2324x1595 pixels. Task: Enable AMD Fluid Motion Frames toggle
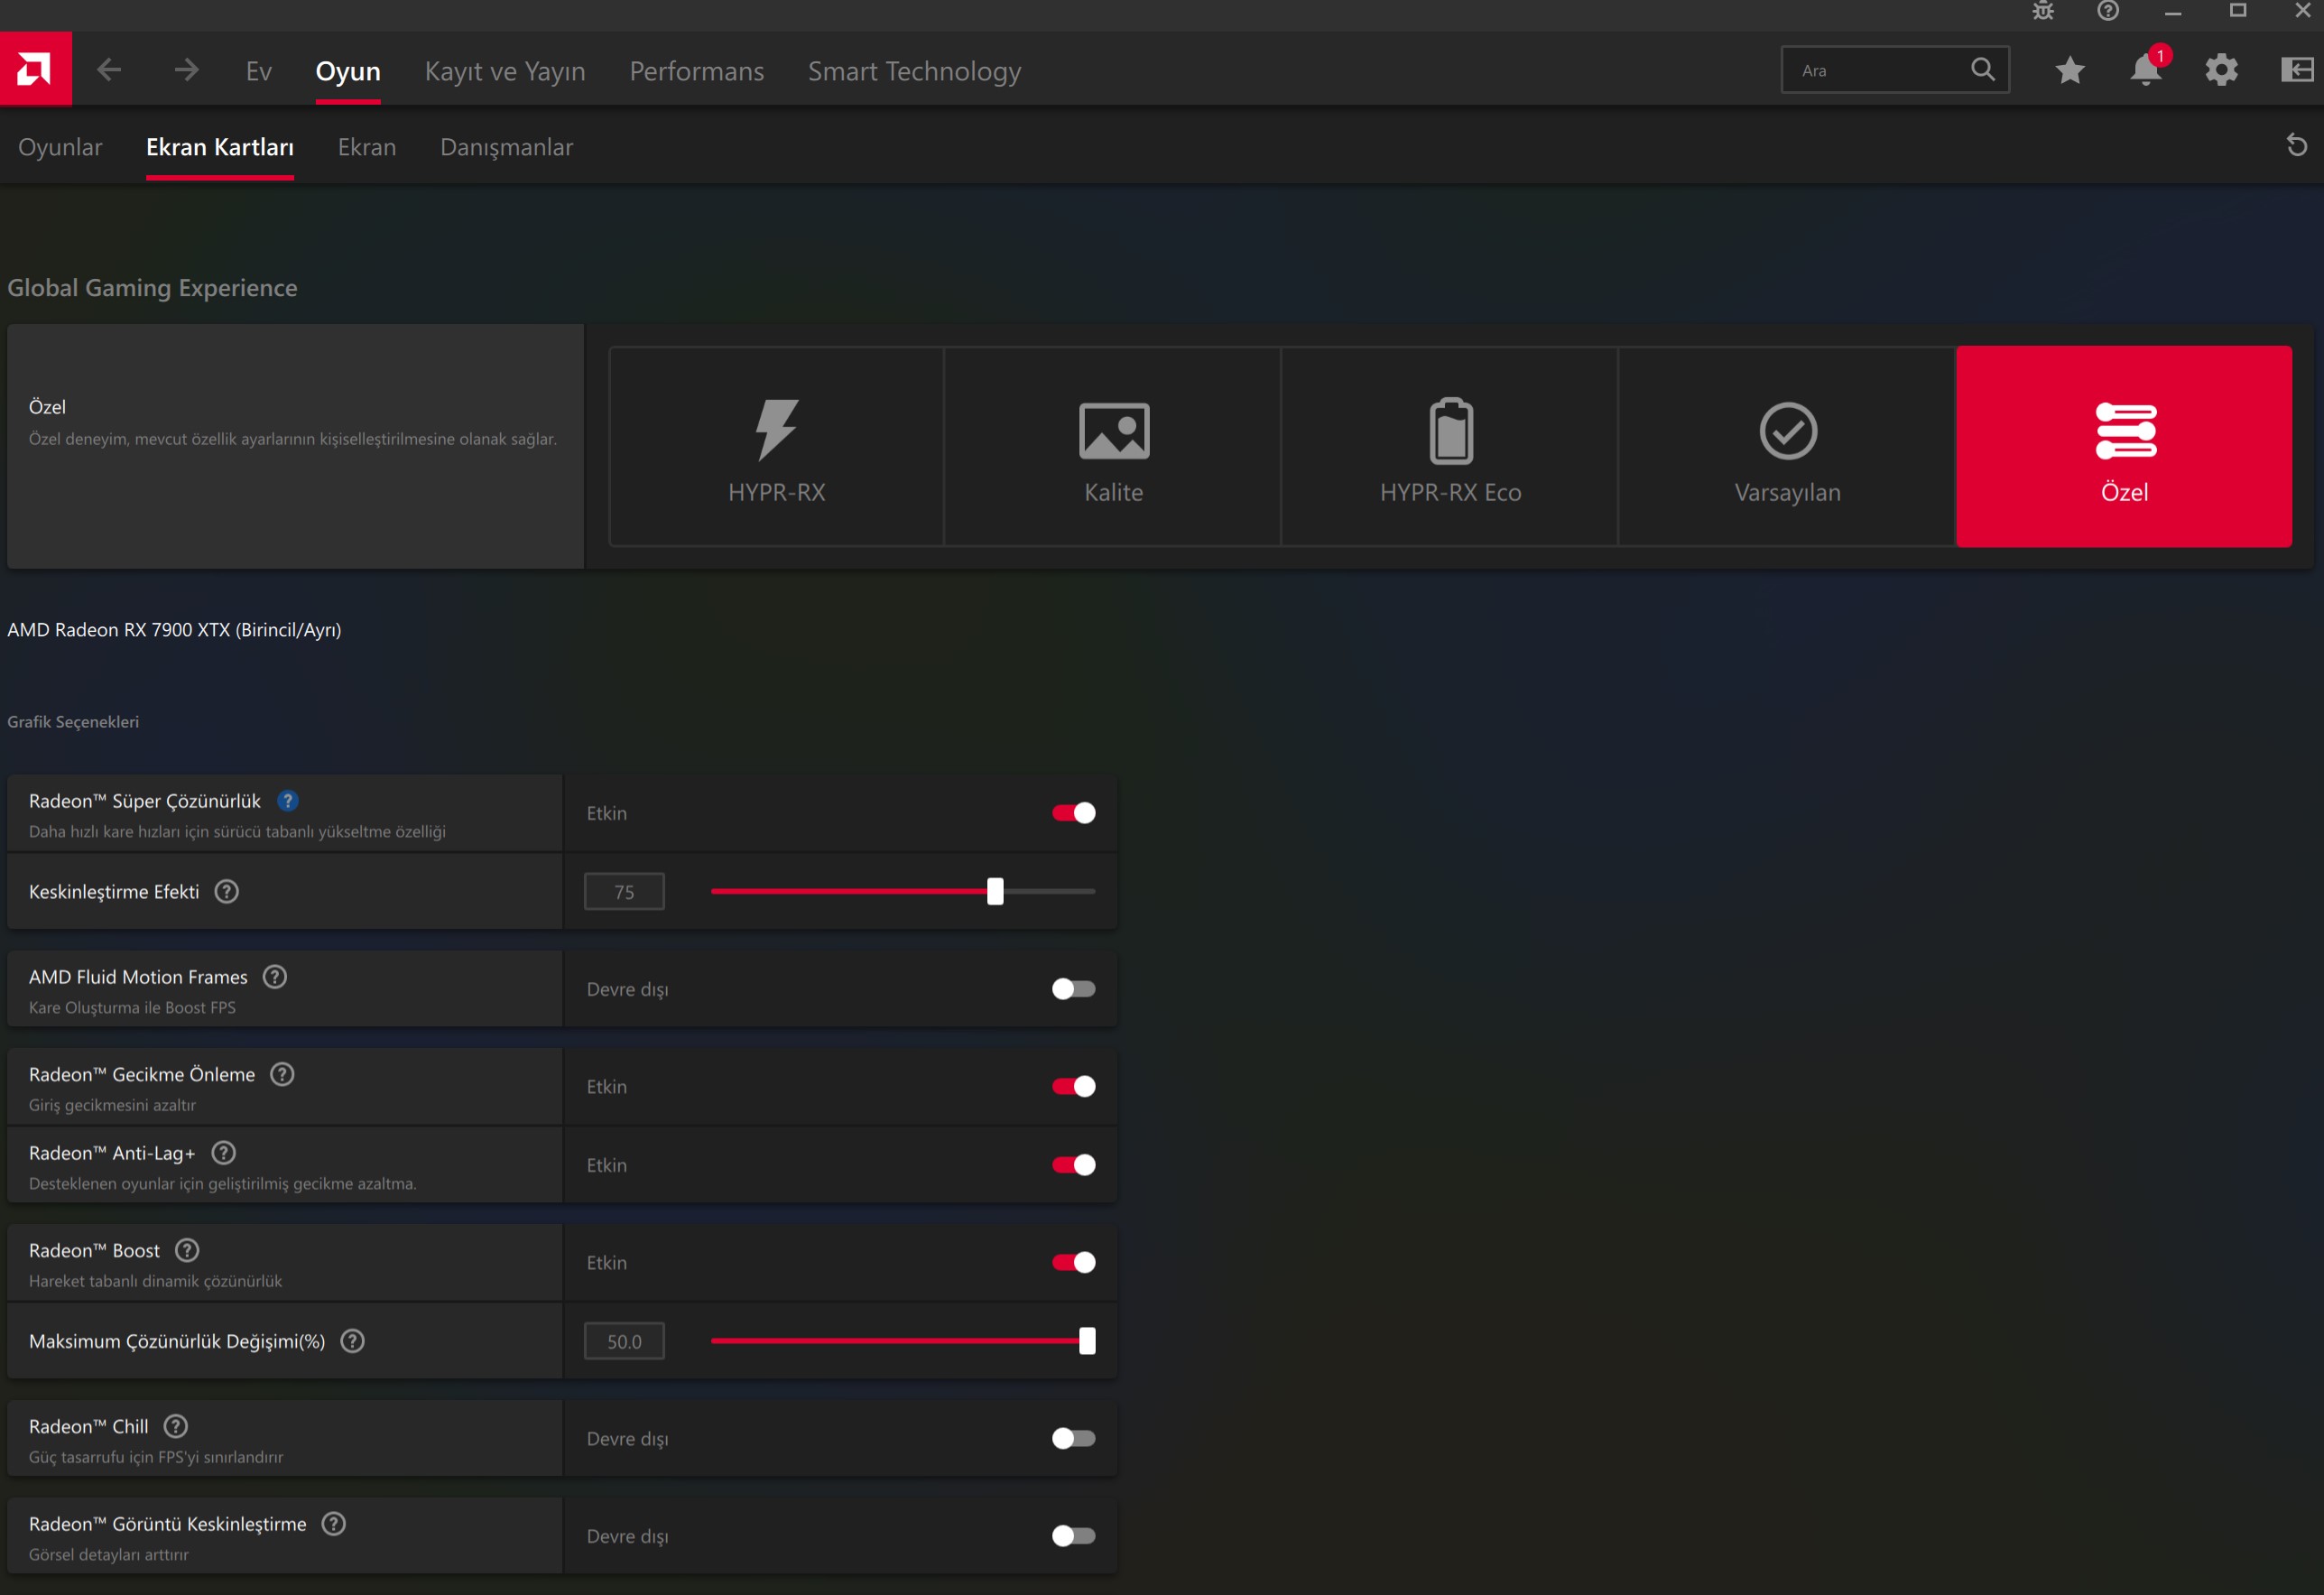pyautogui.click(x=1074, y=989)
